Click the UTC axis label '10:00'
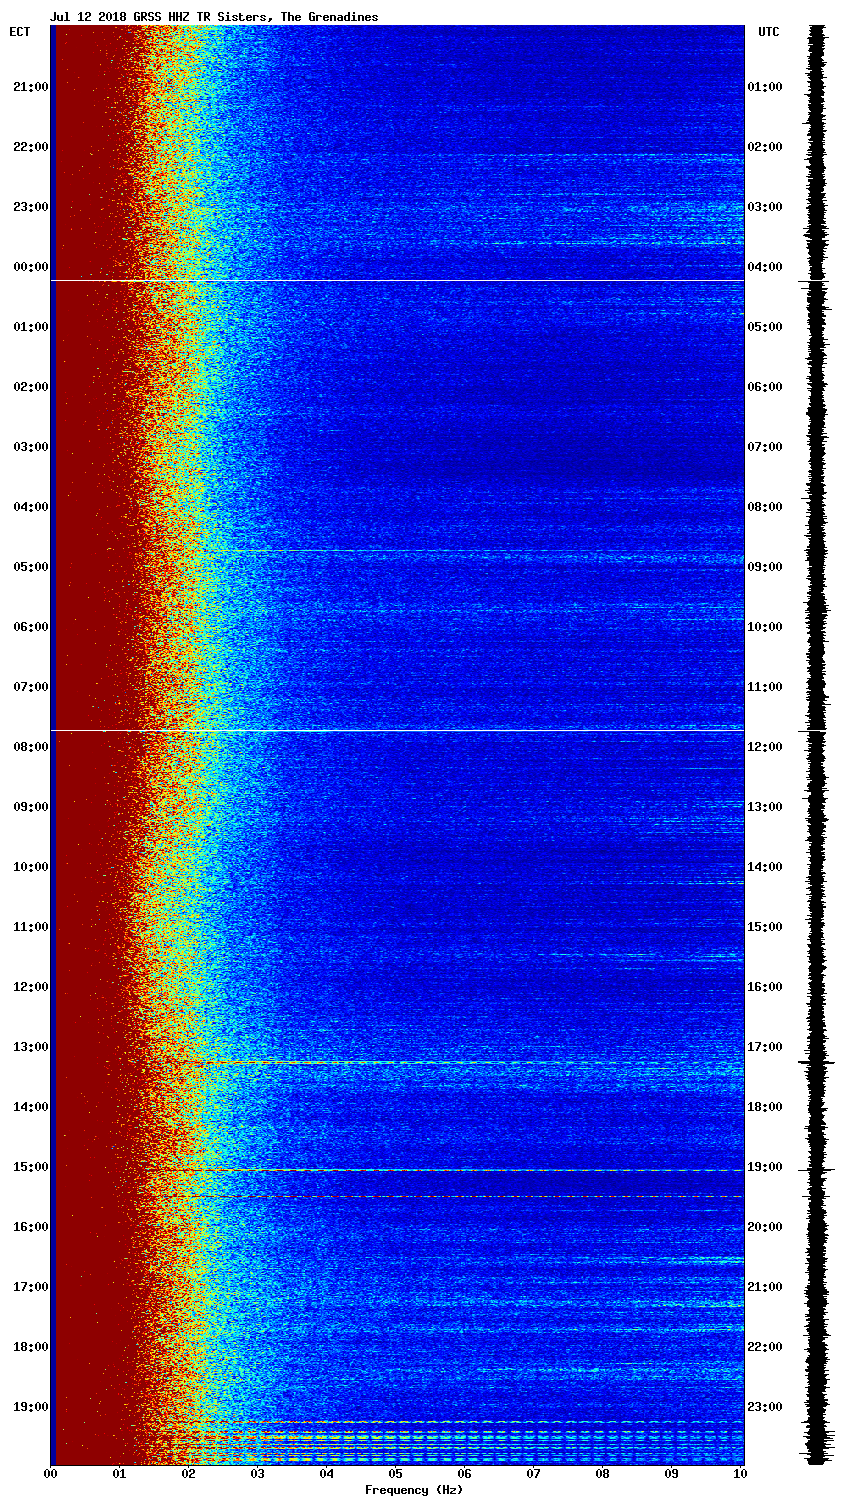 tap(765, 627)
